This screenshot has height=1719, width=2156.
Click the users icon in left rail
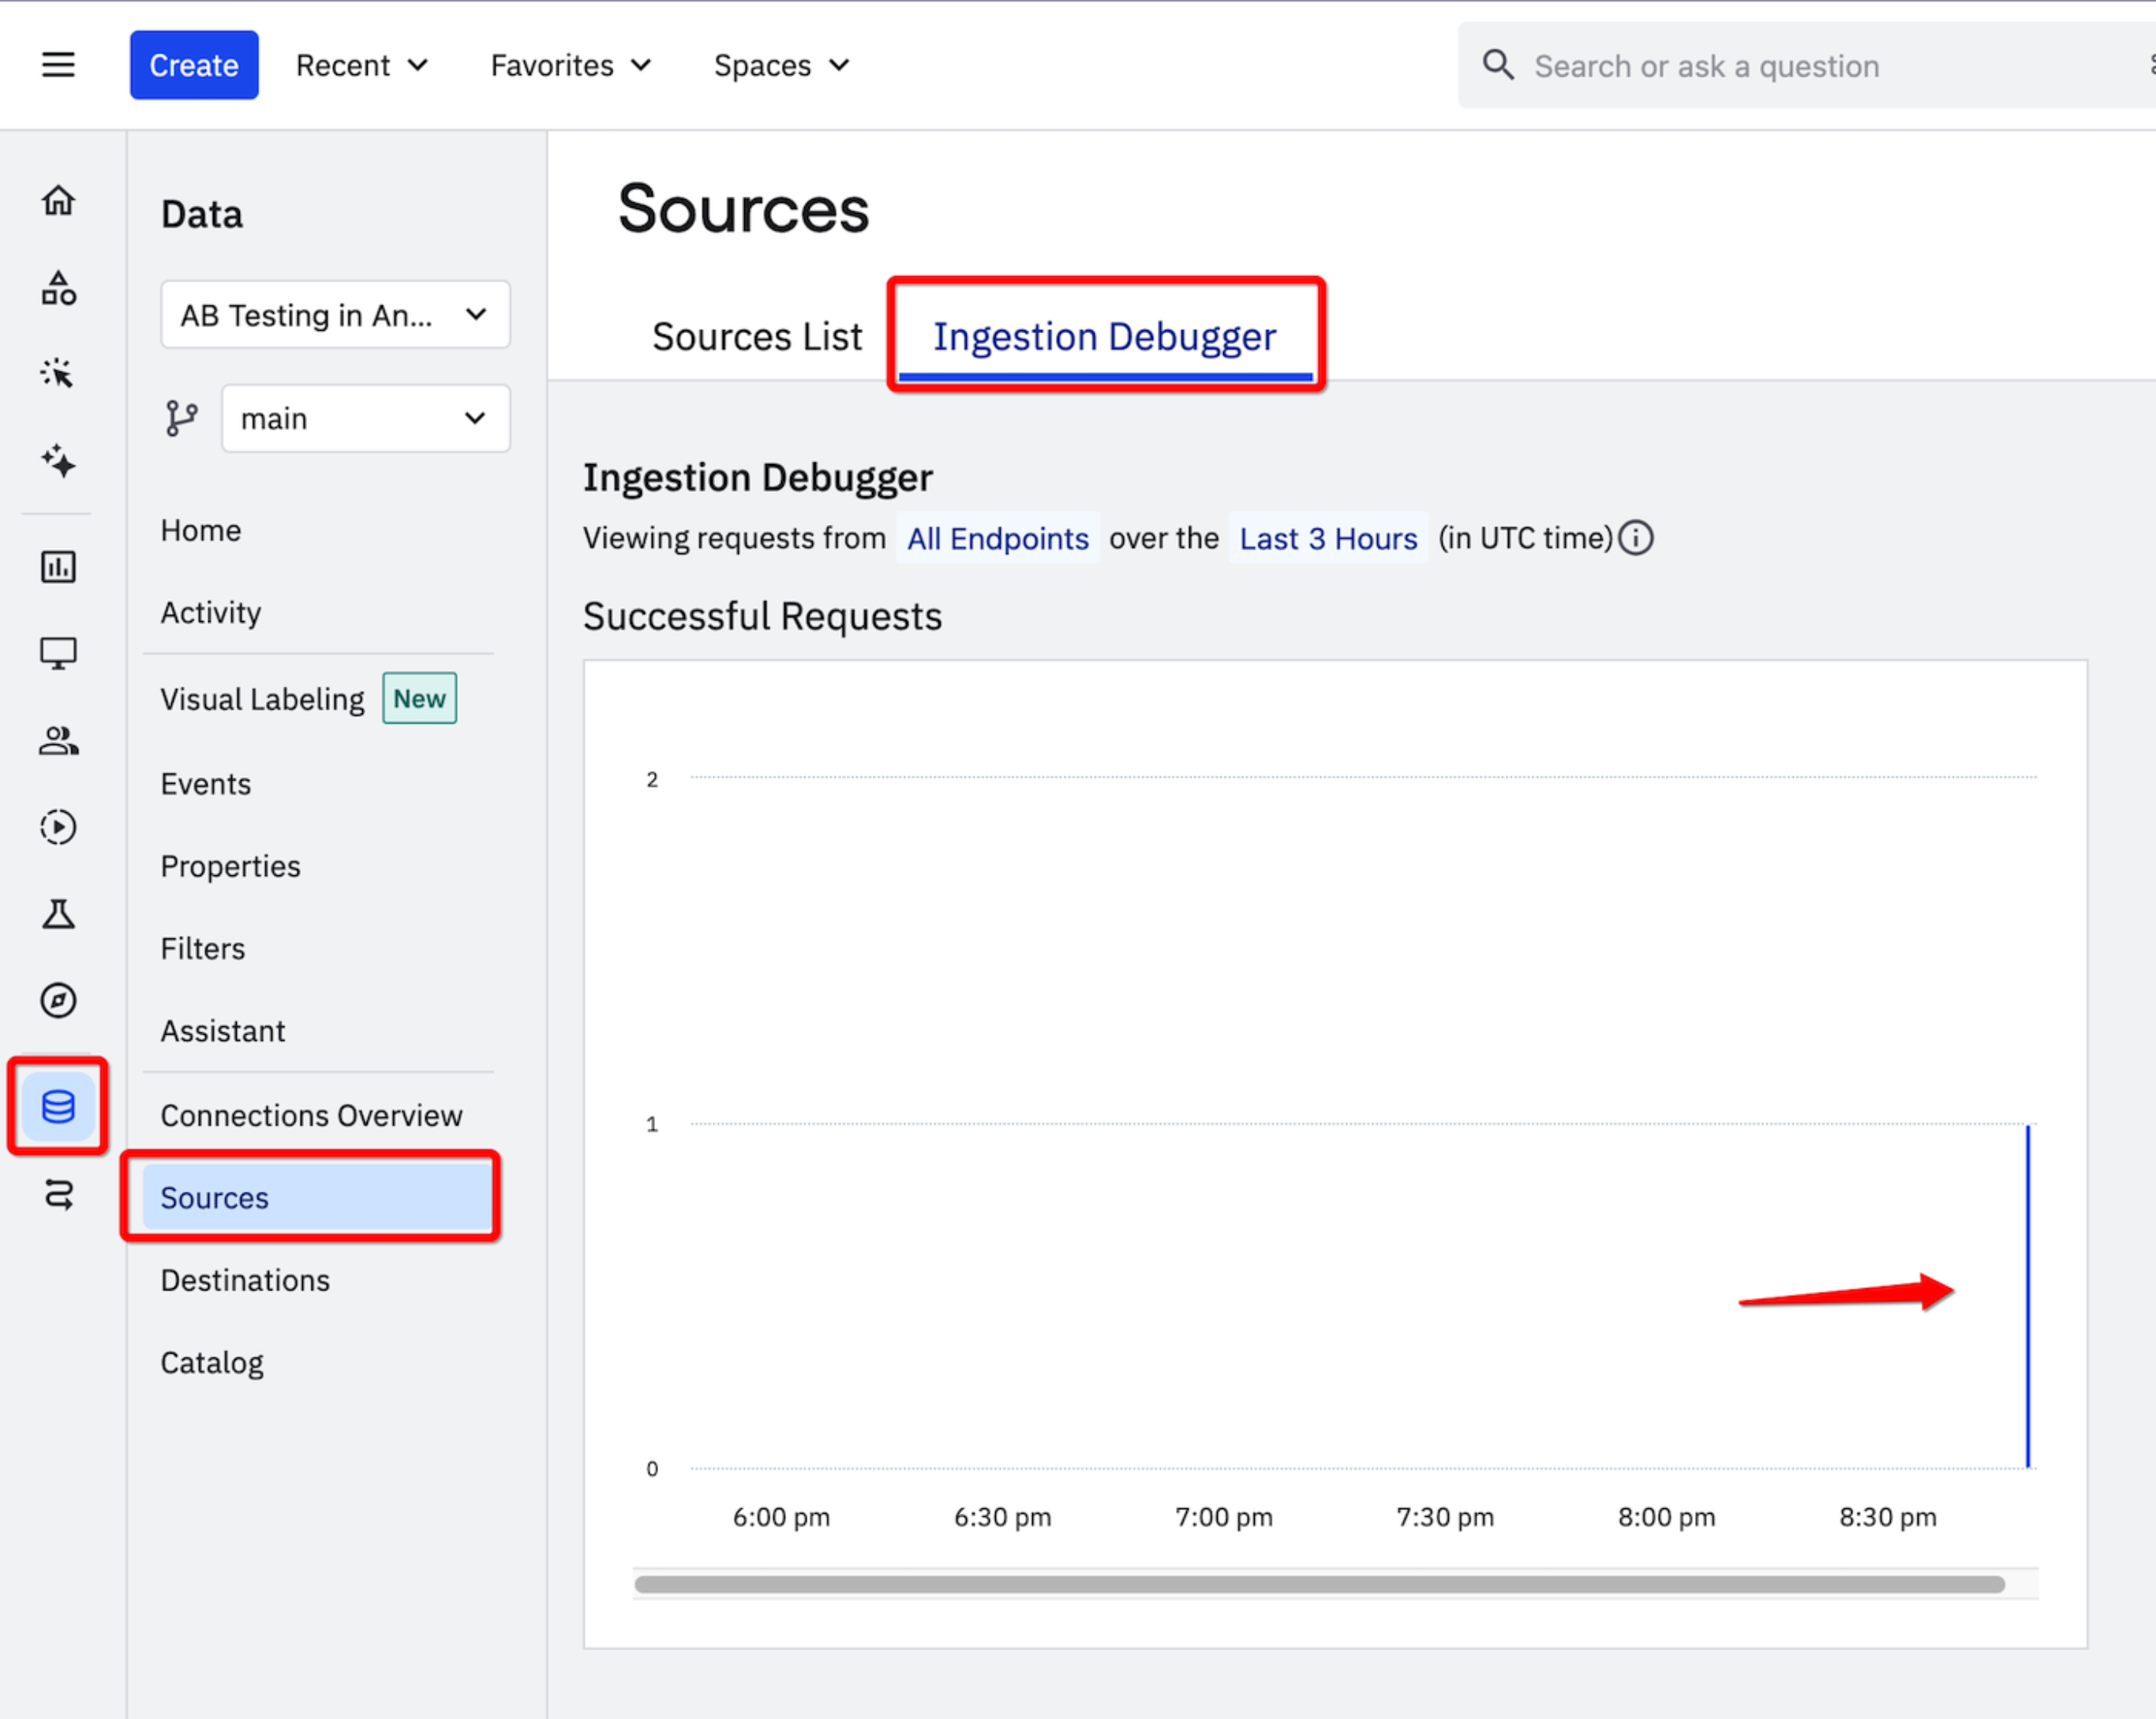click(58, 741)
